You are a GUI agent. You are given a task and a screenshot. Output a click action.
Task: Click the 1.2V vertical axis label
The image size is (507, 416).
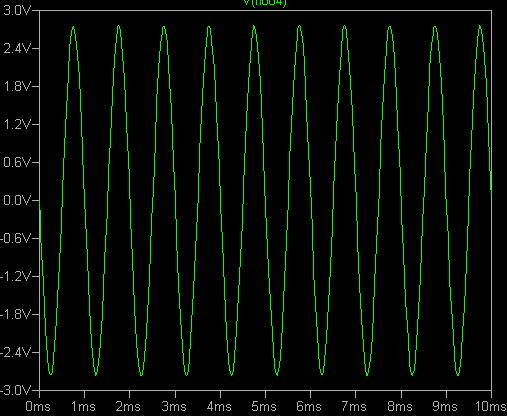coord(17,124)
